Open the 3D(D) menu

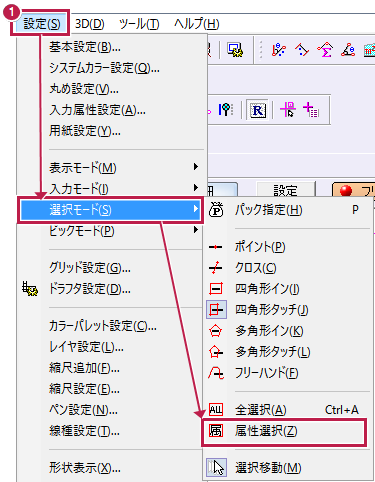tap(89, 24)
